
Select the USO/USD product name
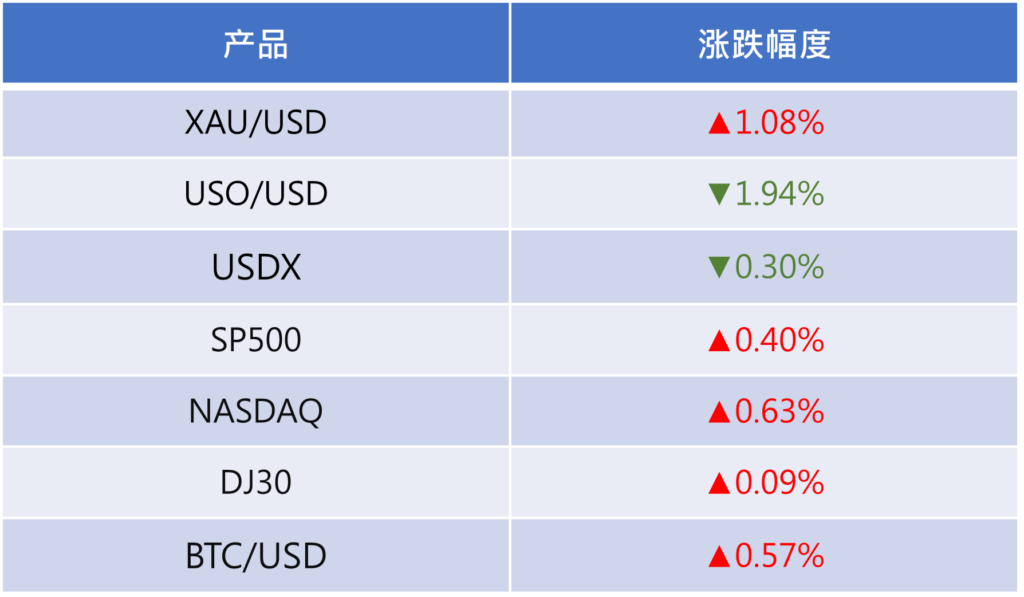point(256,194)
